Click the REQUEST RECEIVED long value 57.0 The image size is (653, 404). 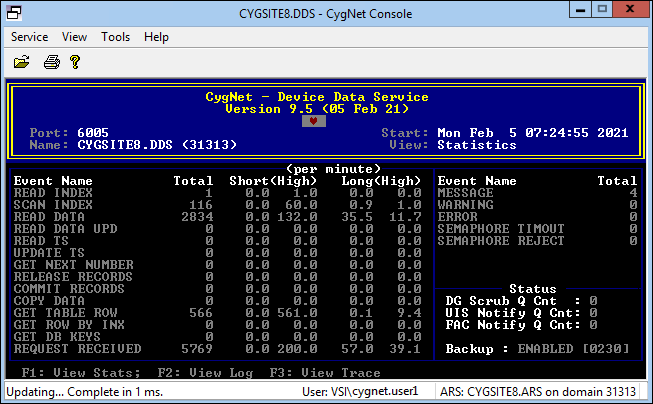pyautogui.click(x=357, y=349)
